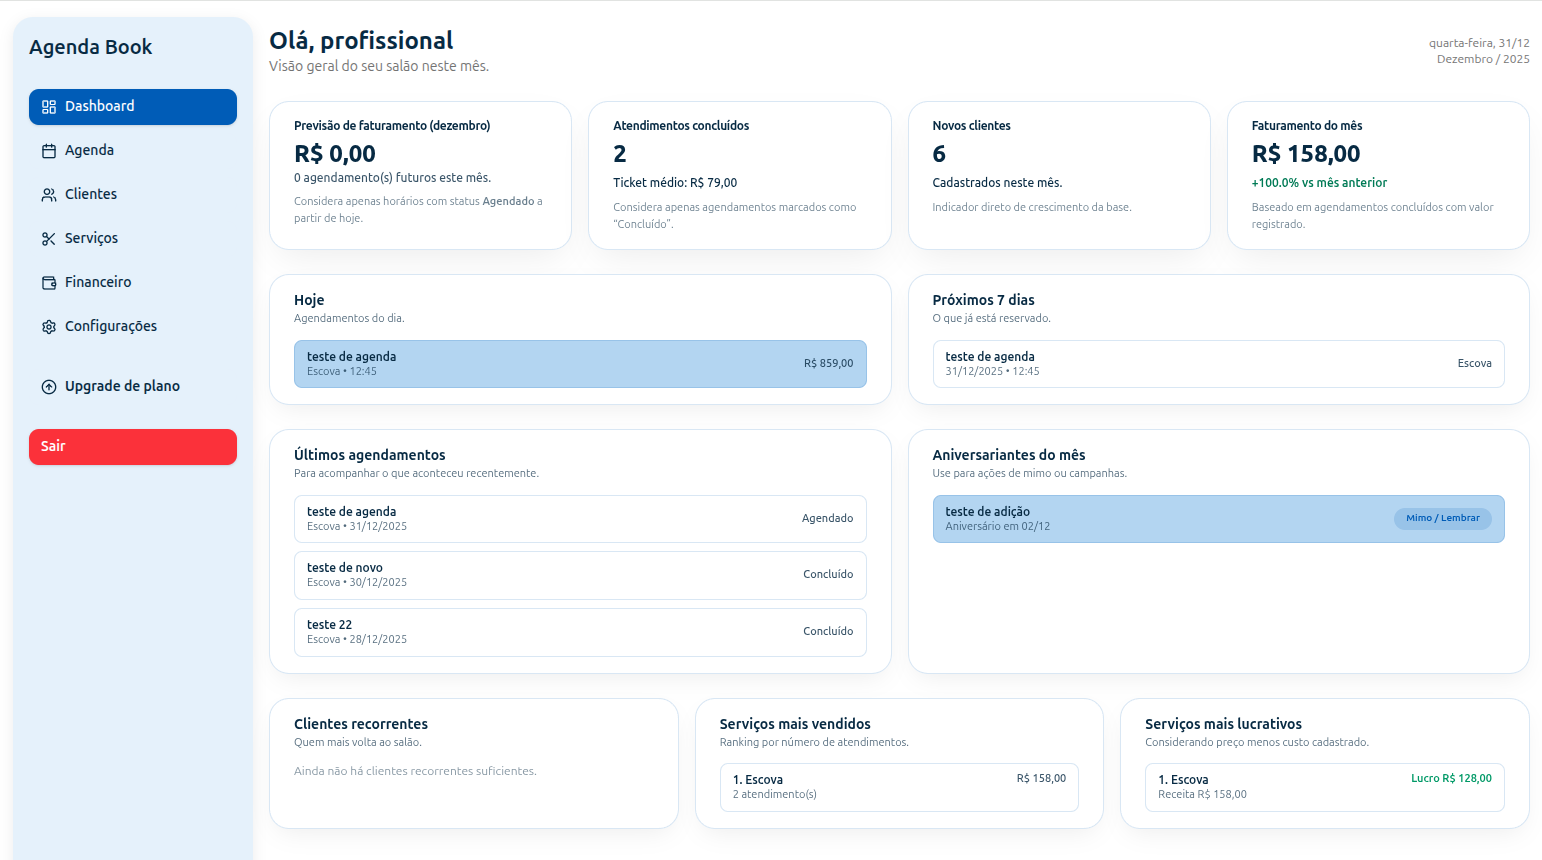1542x860 pixels.
Task: Select the teste de agenda appointment under Hoje
Action: tap(580, 364)
